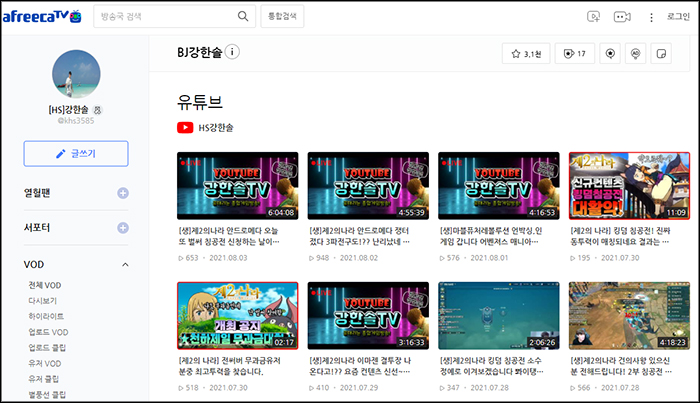Expand the 열혈팬 section with plus
The width and height of the screenshot is (700, 403).
pos(123,193)
